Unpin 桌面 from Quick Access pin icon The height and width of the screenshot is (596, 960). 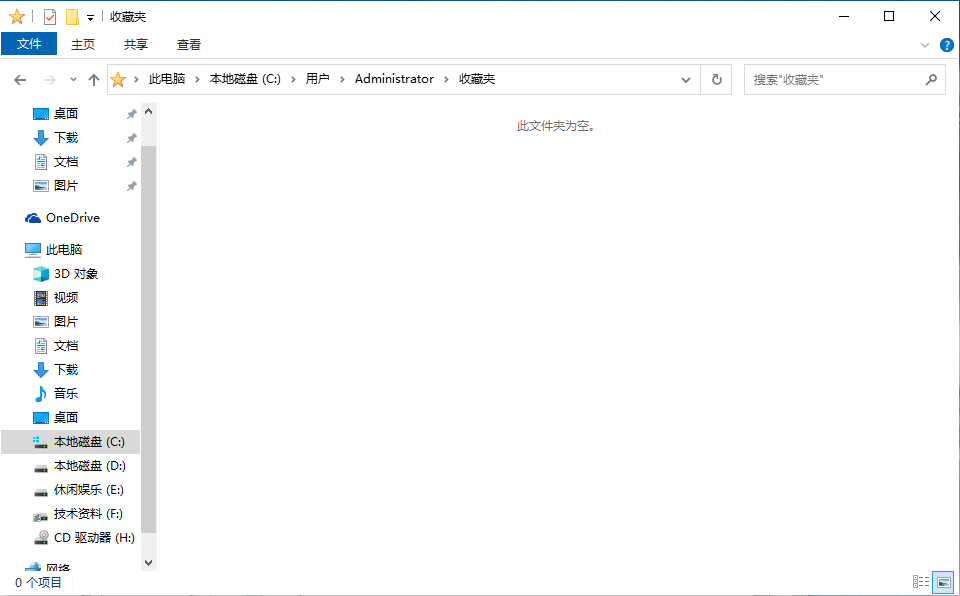click(x=131, y=114)
